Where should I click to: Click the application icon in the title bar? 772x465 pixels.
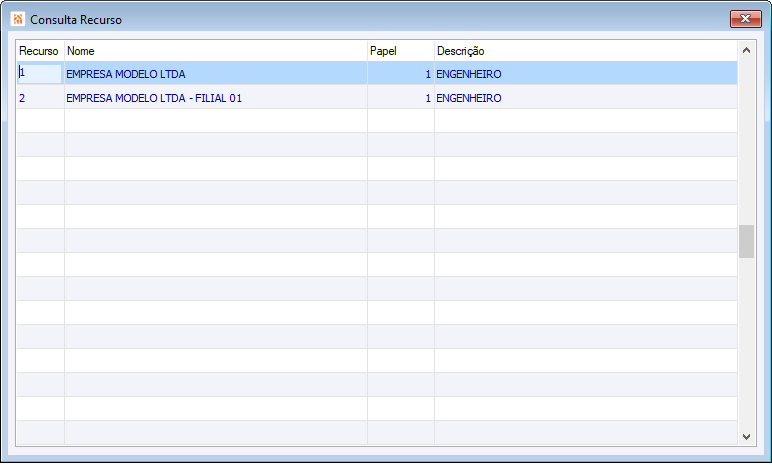click(18, 19)
